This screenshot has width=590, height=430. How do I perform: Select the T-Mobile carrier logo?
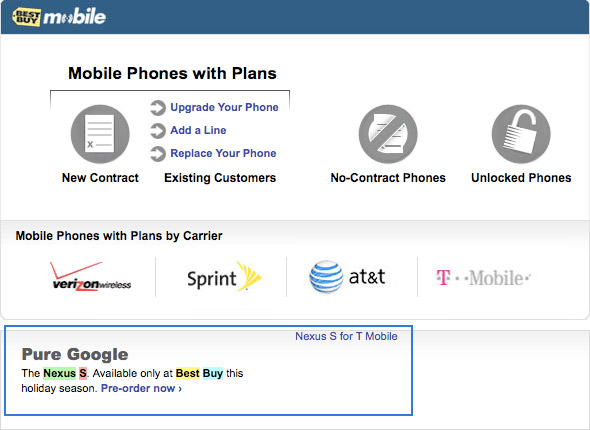483,278
